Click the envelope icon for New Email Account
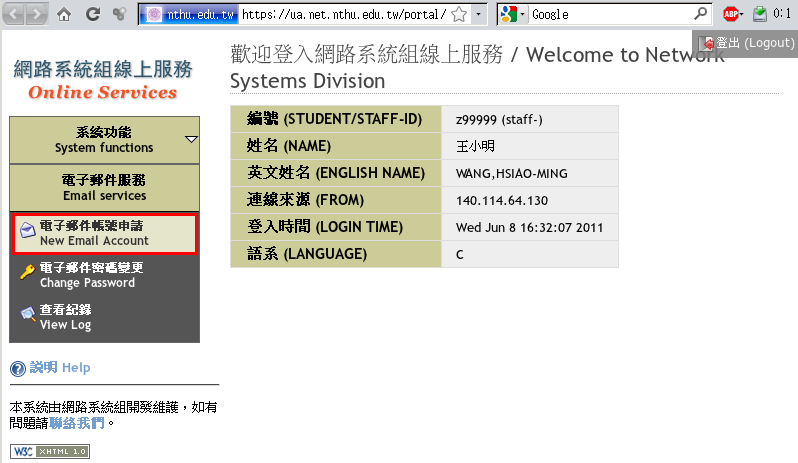The height and width of the screenshot is (463, 798). (27, 232)
